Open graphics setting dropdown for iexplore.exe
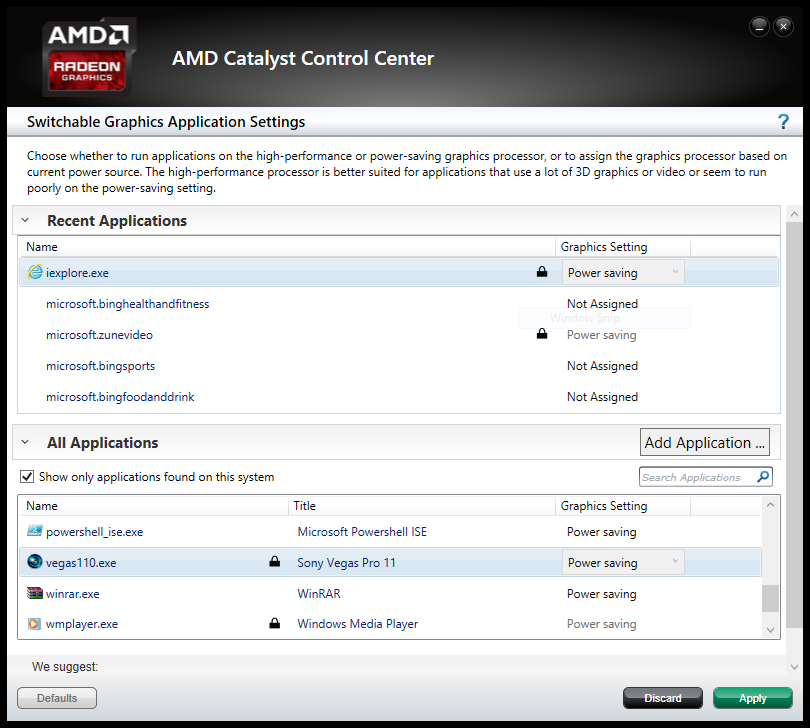Viewport: 810px width, 728px height. 623,272
